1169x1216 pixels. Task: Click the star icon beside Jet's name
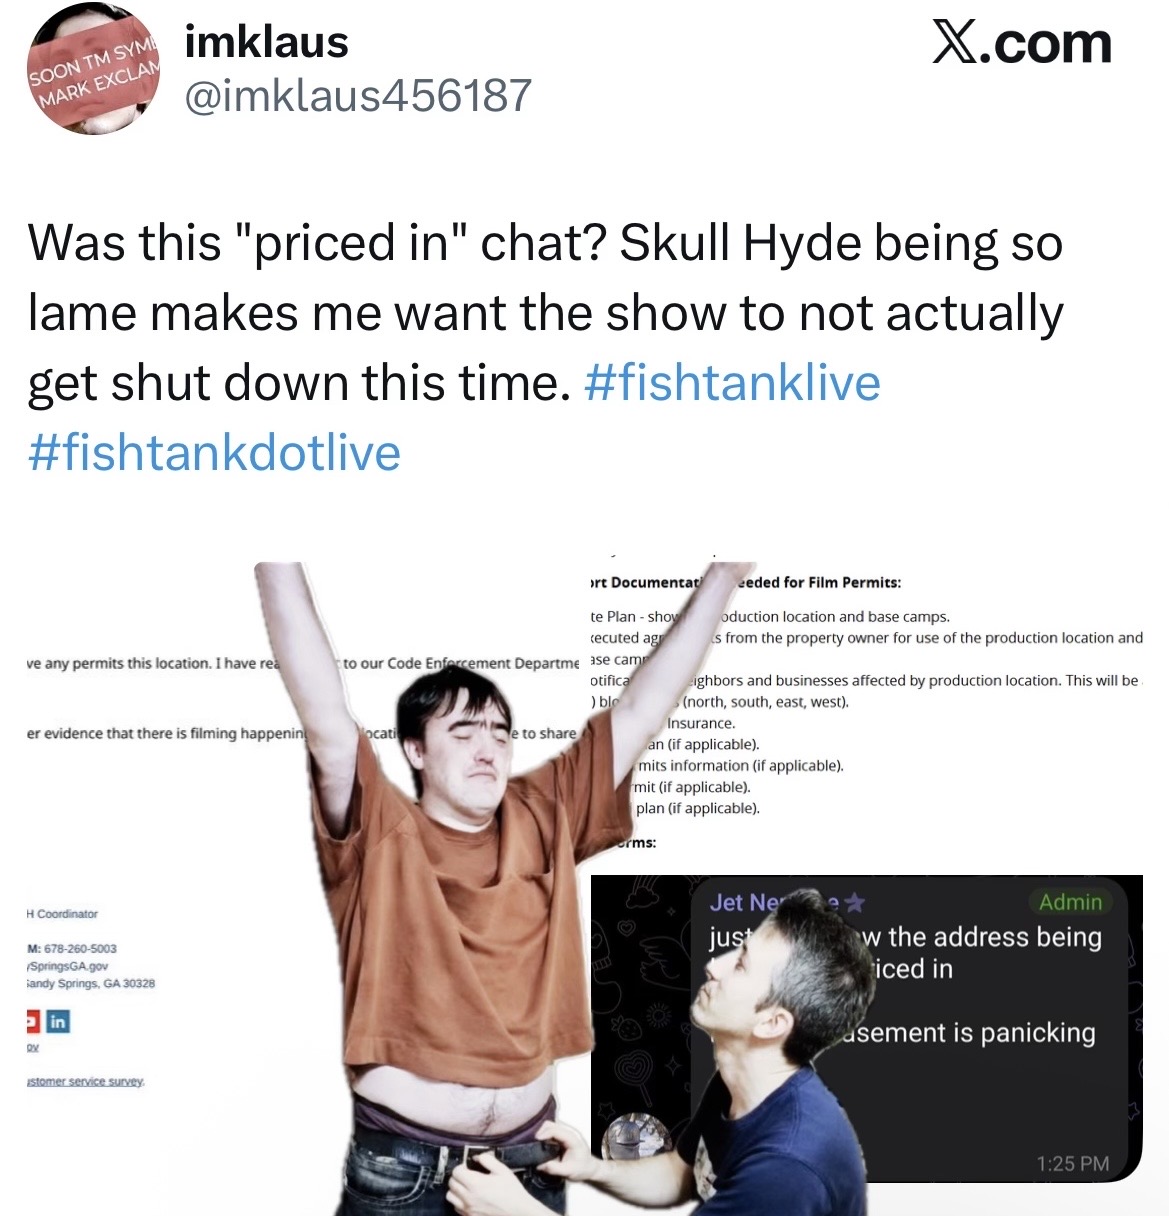click(x=853, y=903)
